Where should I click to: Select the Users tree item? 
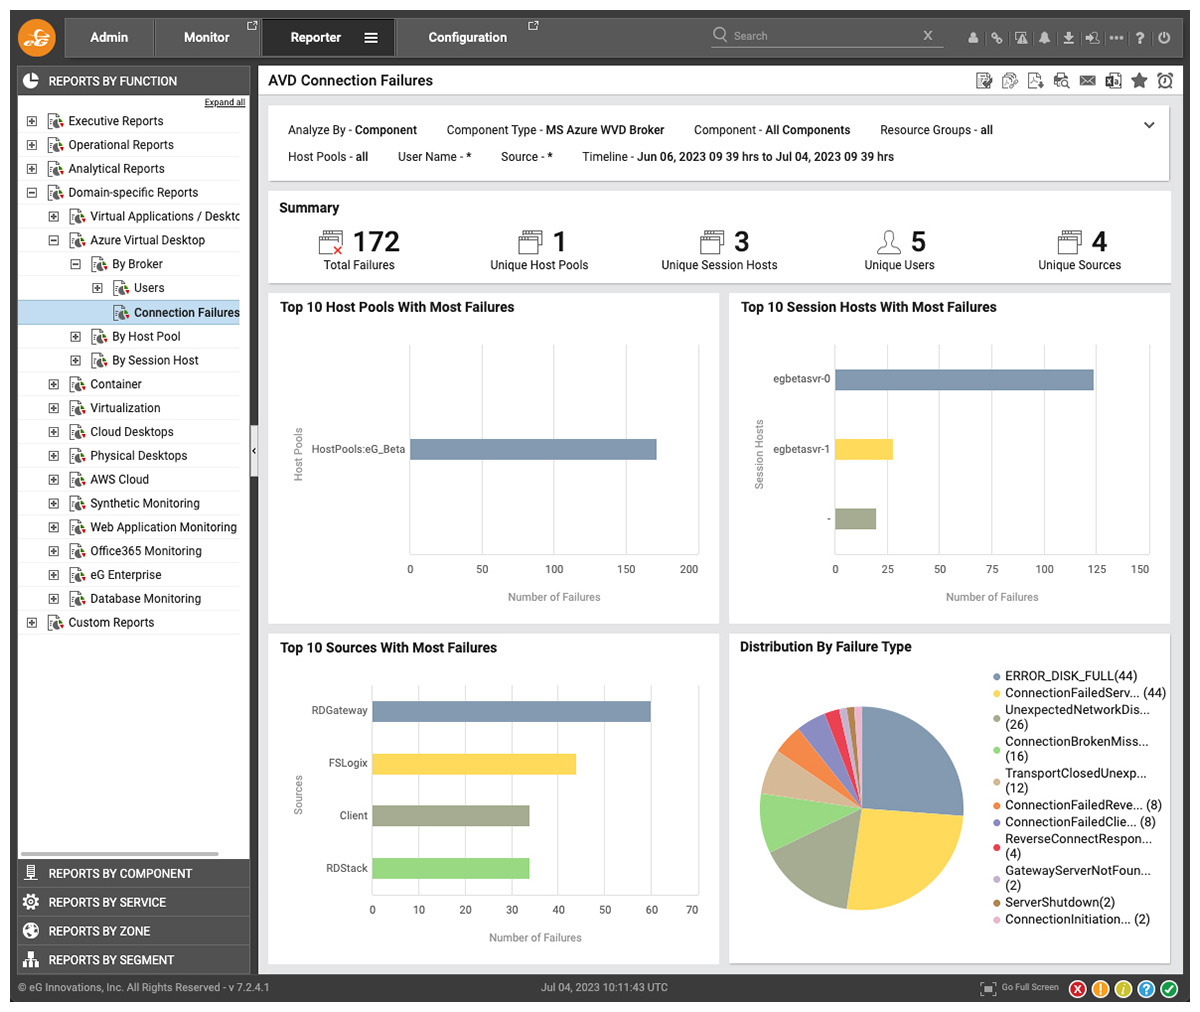[x=149, y=288]
